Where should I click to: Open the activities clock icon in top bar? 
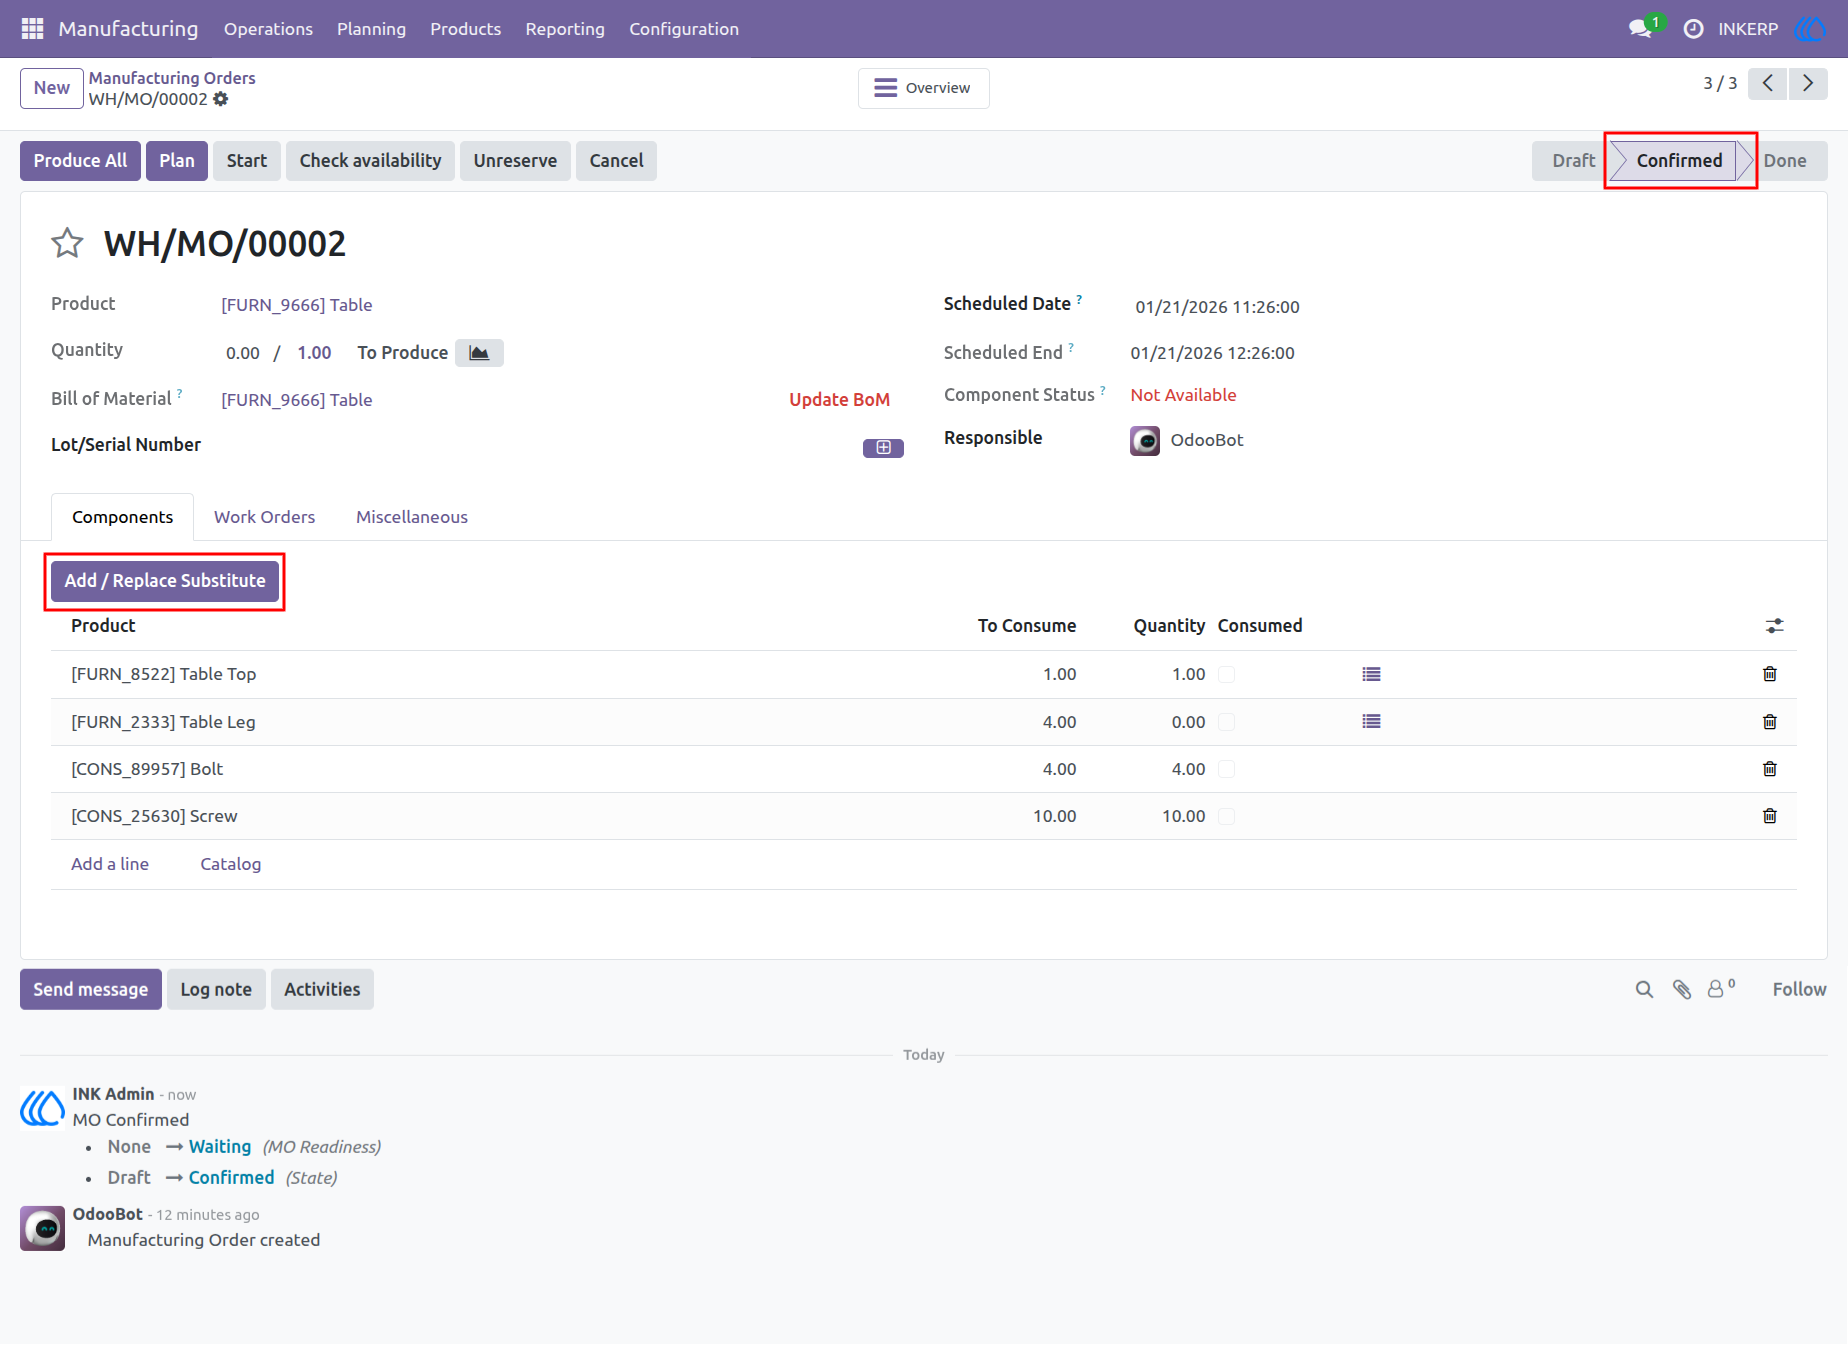coord(1693,29)
